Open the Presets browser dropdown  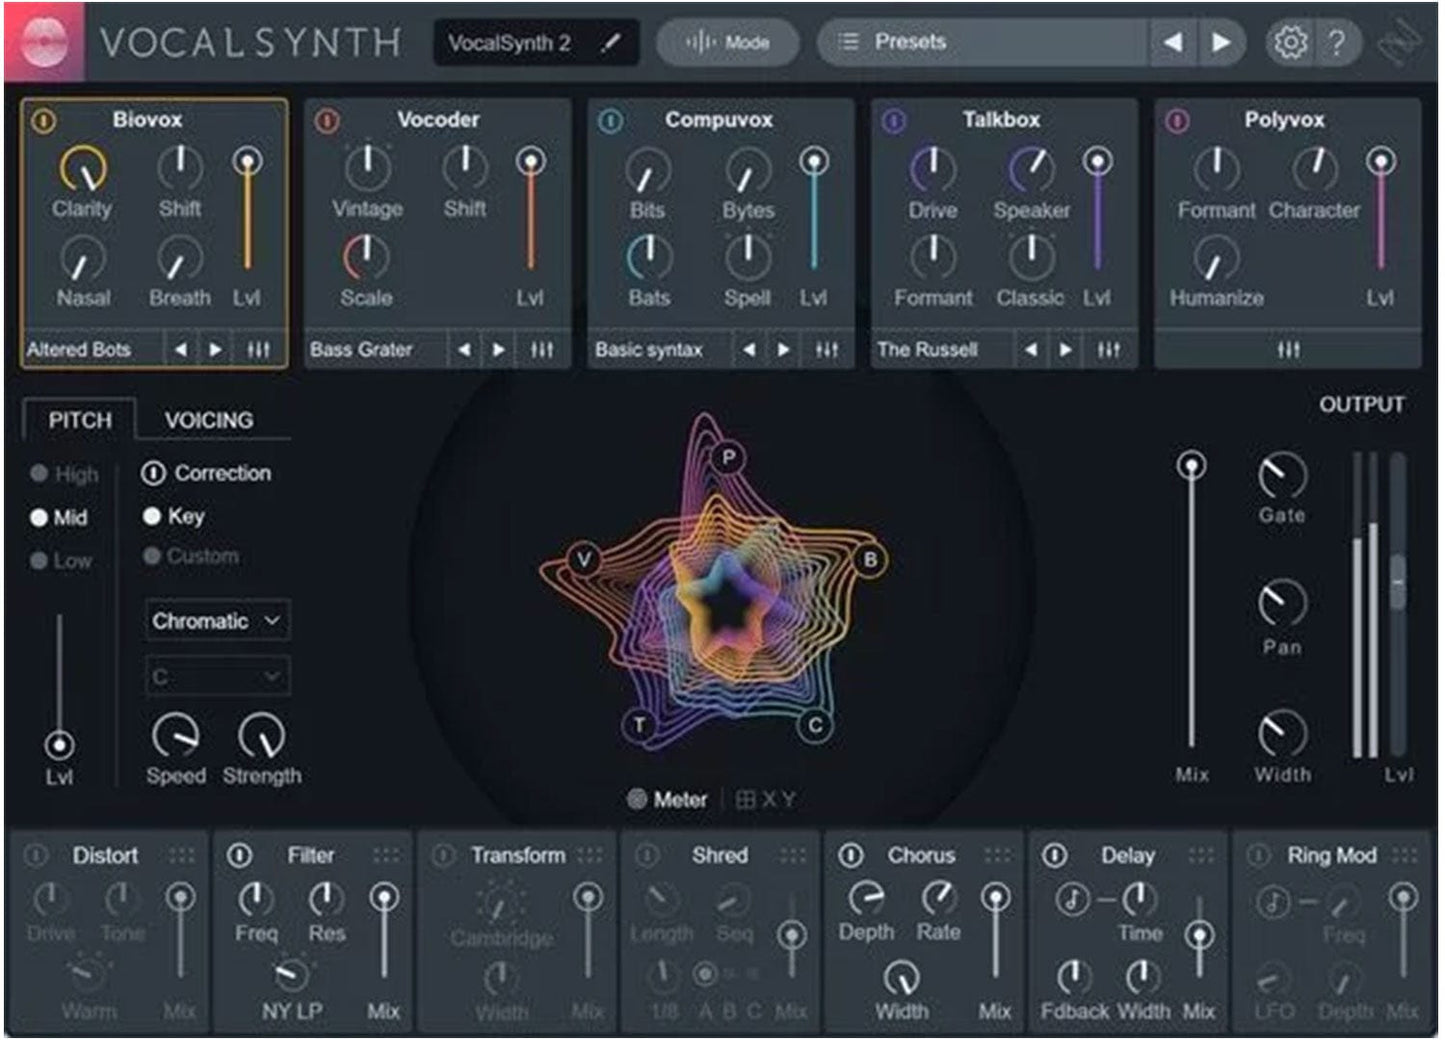(x=983, y=42)
